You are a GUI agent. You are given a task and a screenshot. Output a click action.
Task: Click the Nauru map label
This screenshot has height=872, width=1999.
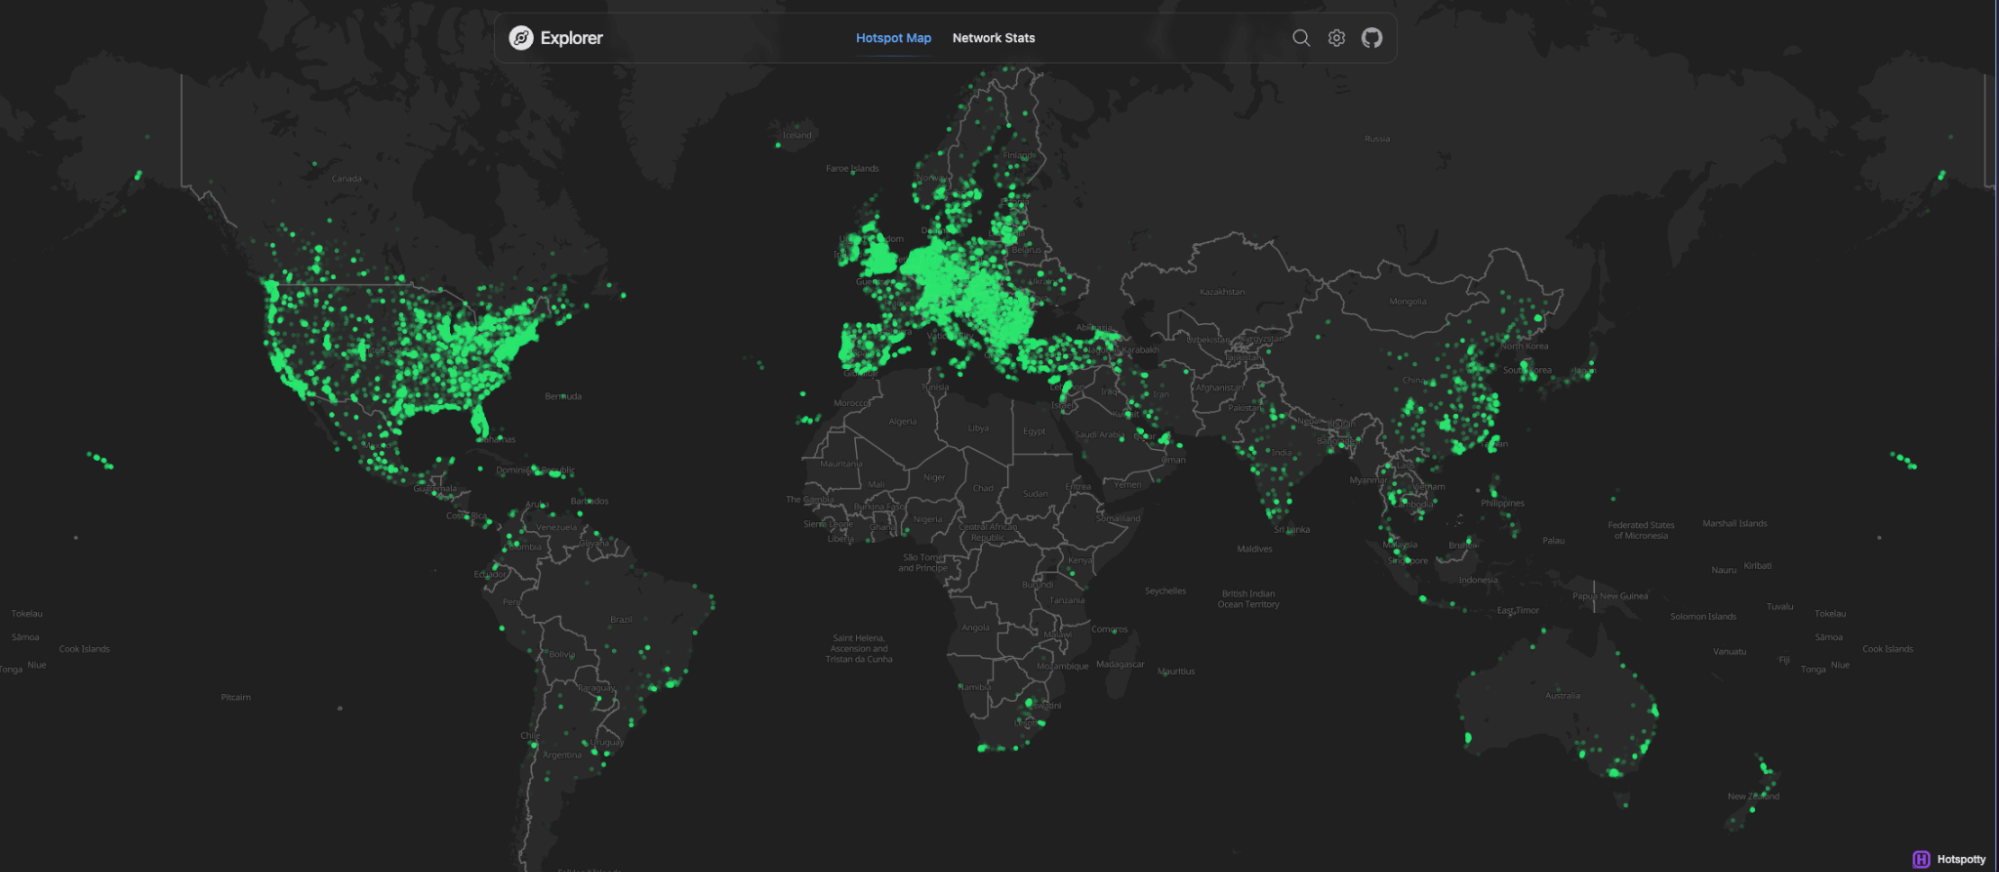point(1724,570)
